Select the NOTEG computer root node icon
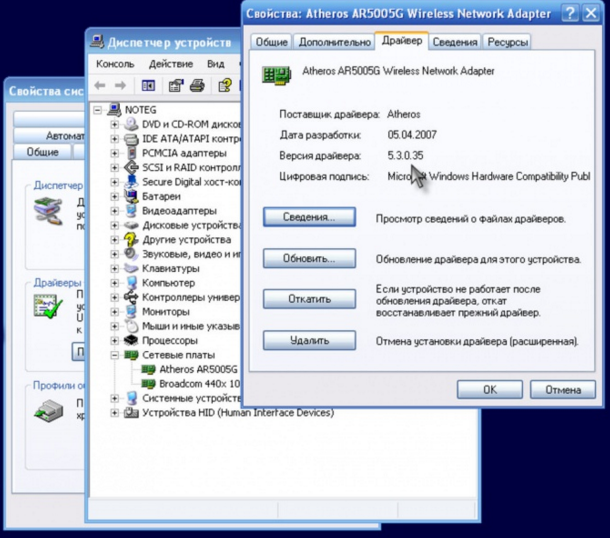The width and height of the screenshot is (610, 538). (114, 110)
